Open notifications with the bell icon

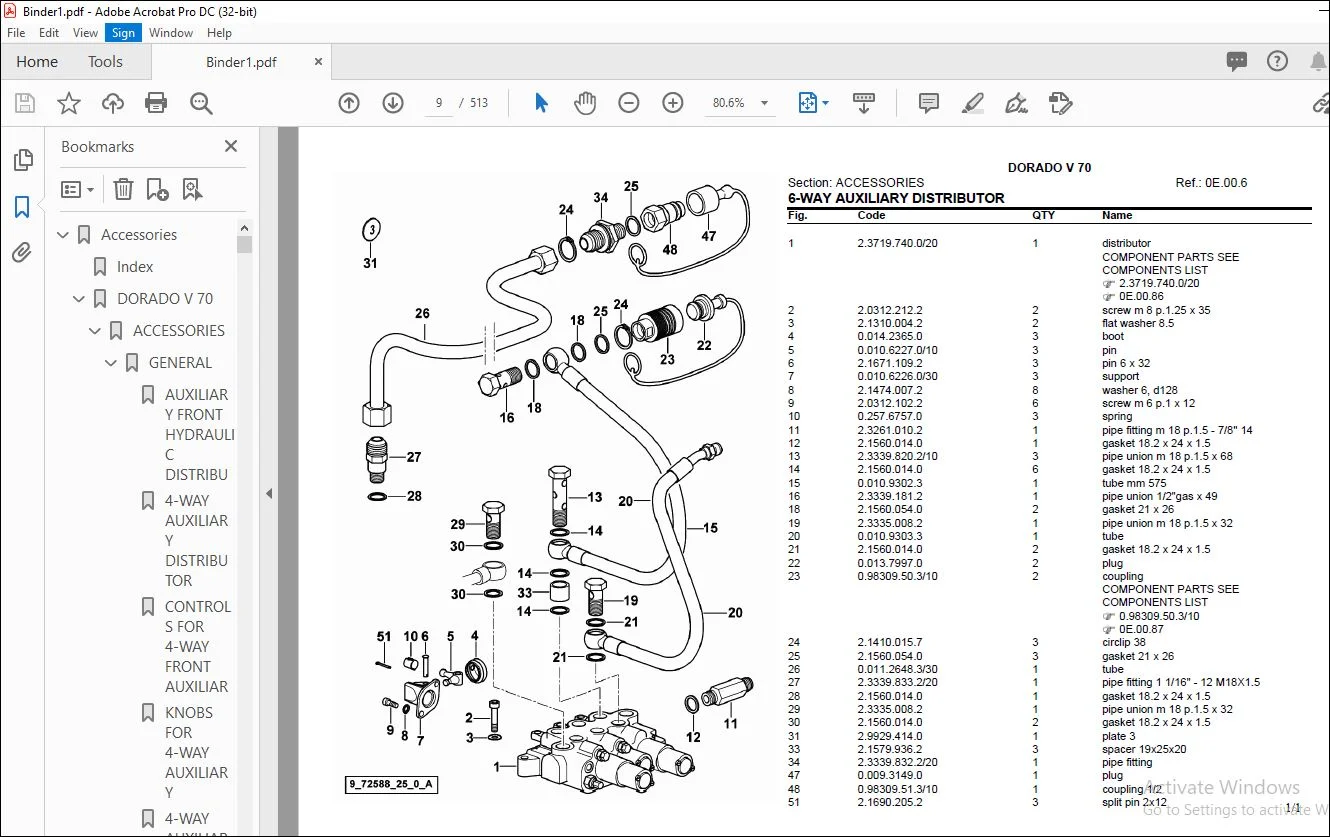click(1318, 62)
